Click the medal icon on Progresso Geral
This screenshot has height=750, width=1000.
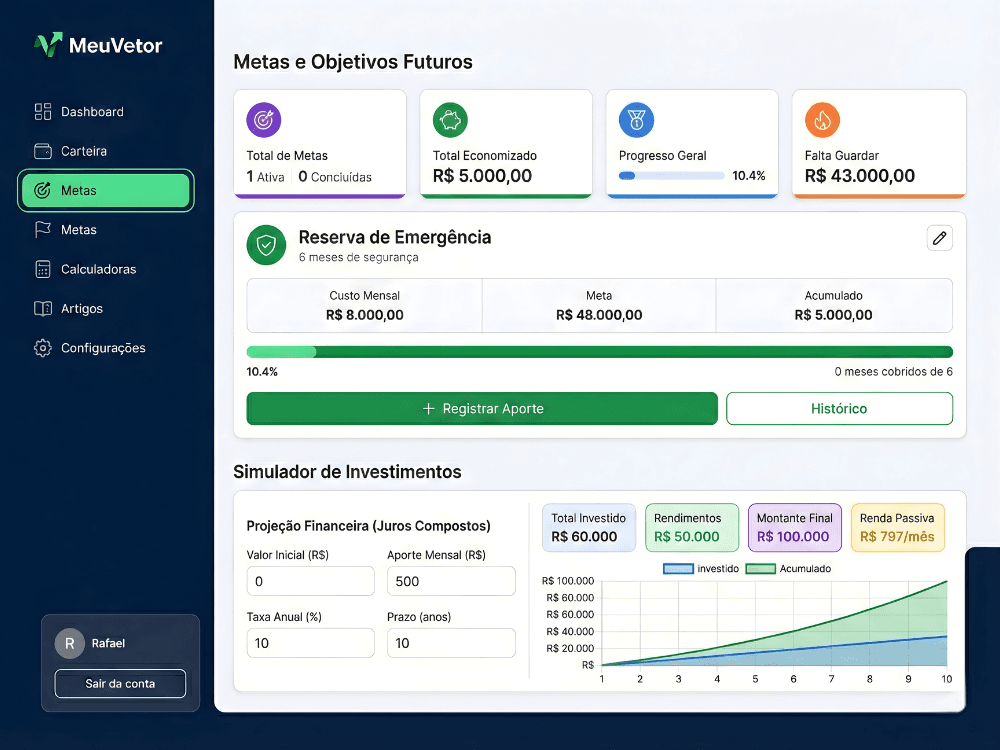tap(637, 119)
